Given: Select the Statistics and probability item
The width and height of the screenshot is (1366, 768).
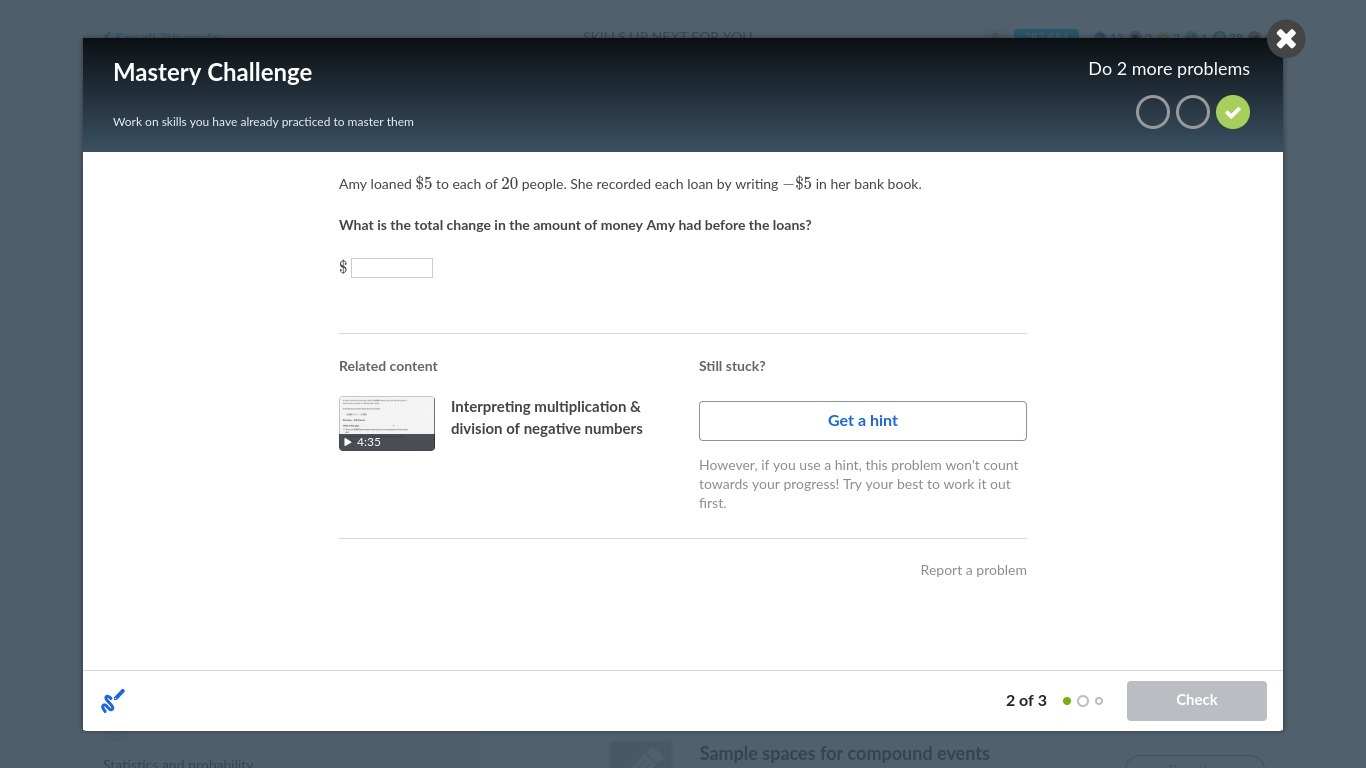Looking at the screenshot, I should (178, 763).
